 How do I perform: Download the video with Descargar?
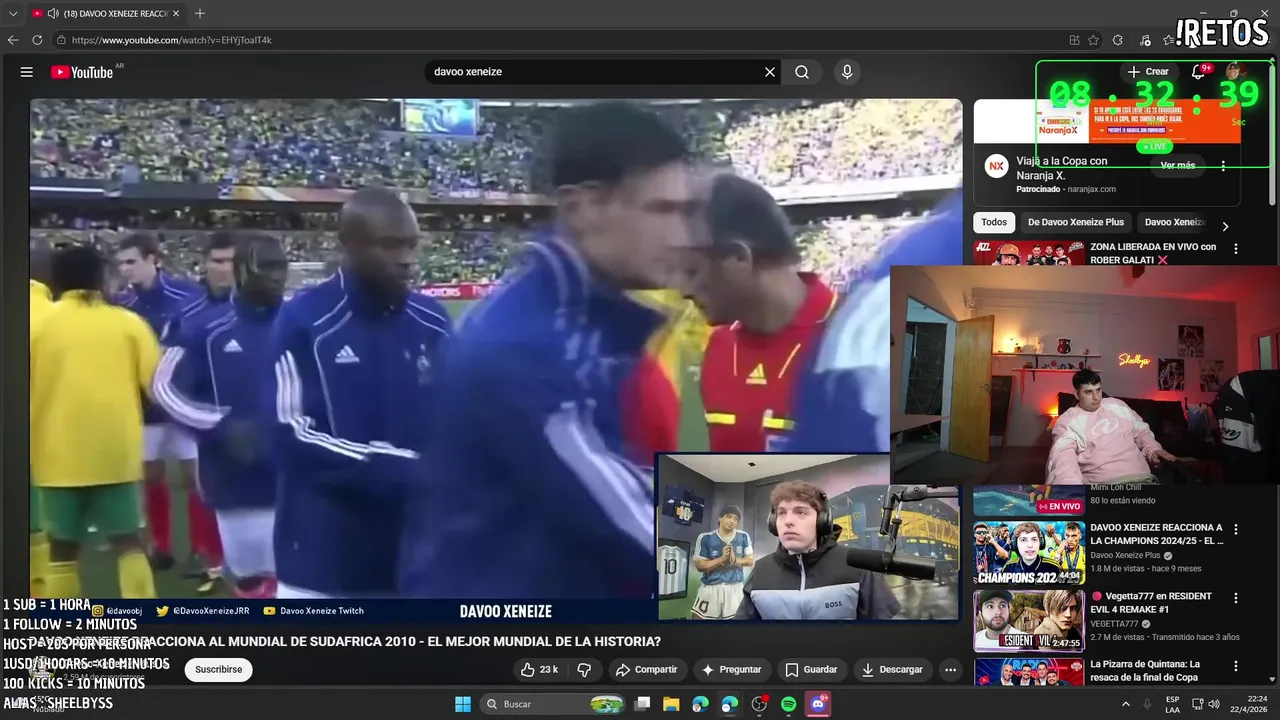point(892,670)
